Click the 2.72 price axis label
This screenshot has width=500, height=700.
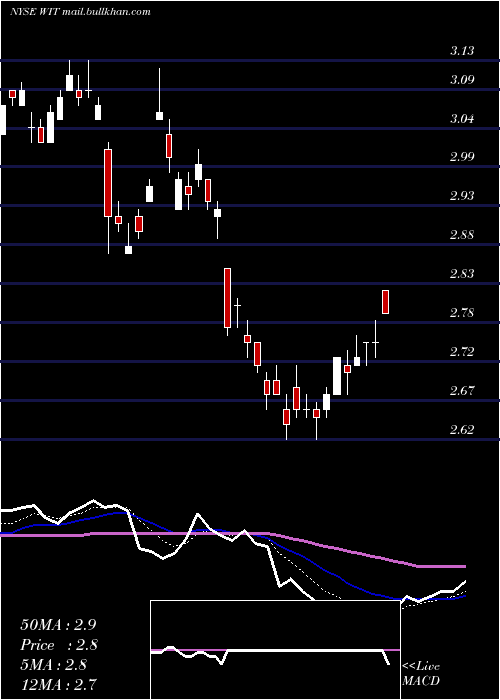[462, 352]
